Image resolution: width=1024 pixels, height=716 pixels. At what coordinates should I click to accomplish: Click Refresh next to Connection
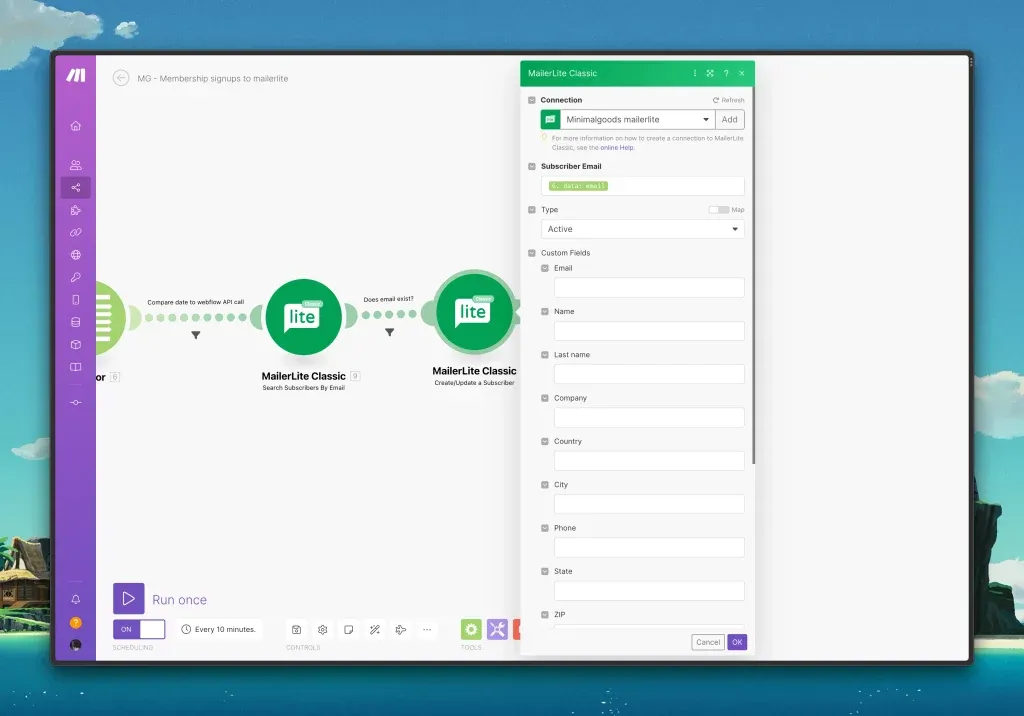[728, 100]
